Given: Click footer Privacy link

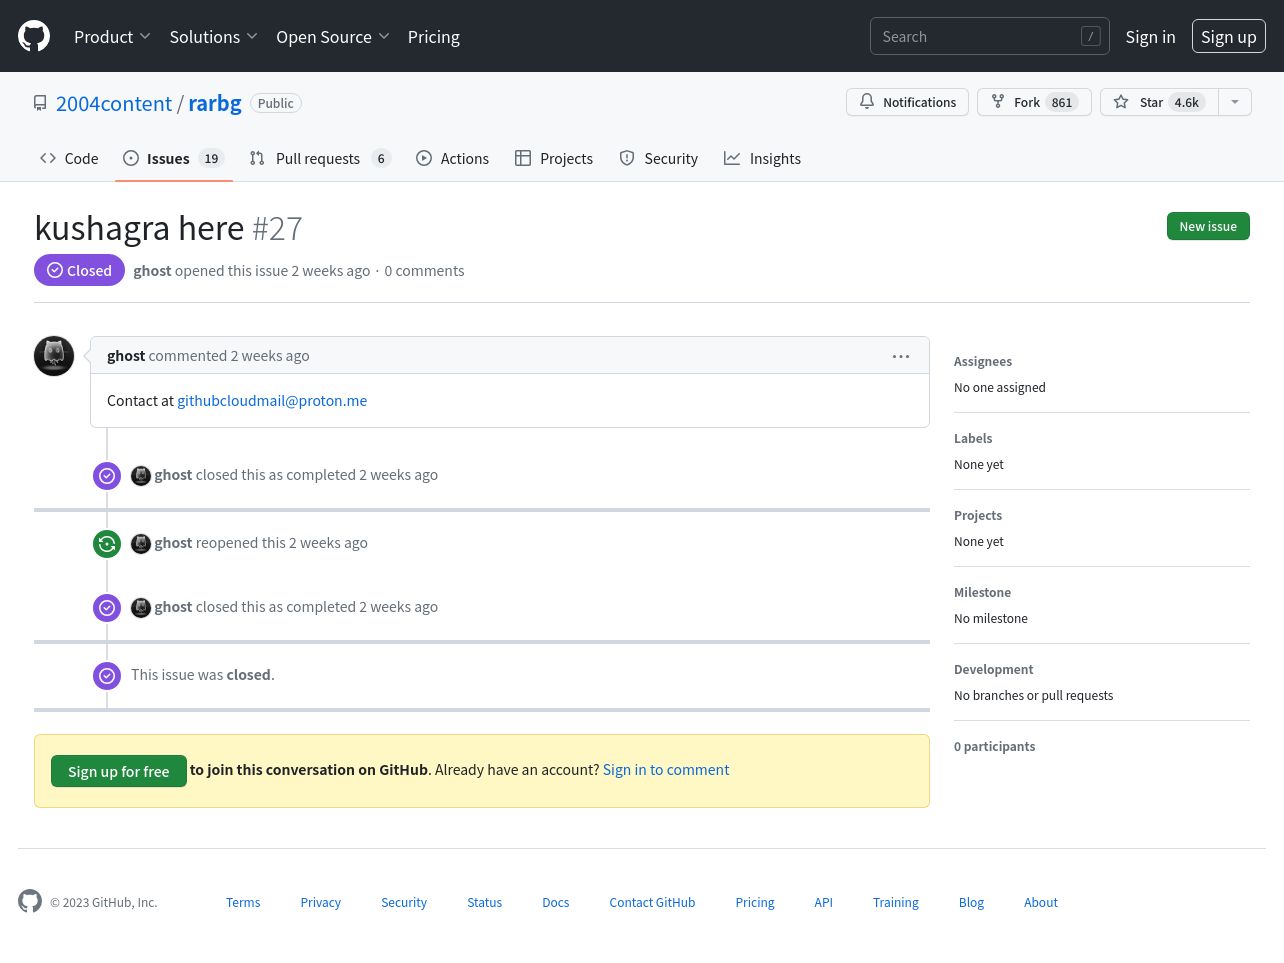Looking at the screenshot, I should (321, 902).
